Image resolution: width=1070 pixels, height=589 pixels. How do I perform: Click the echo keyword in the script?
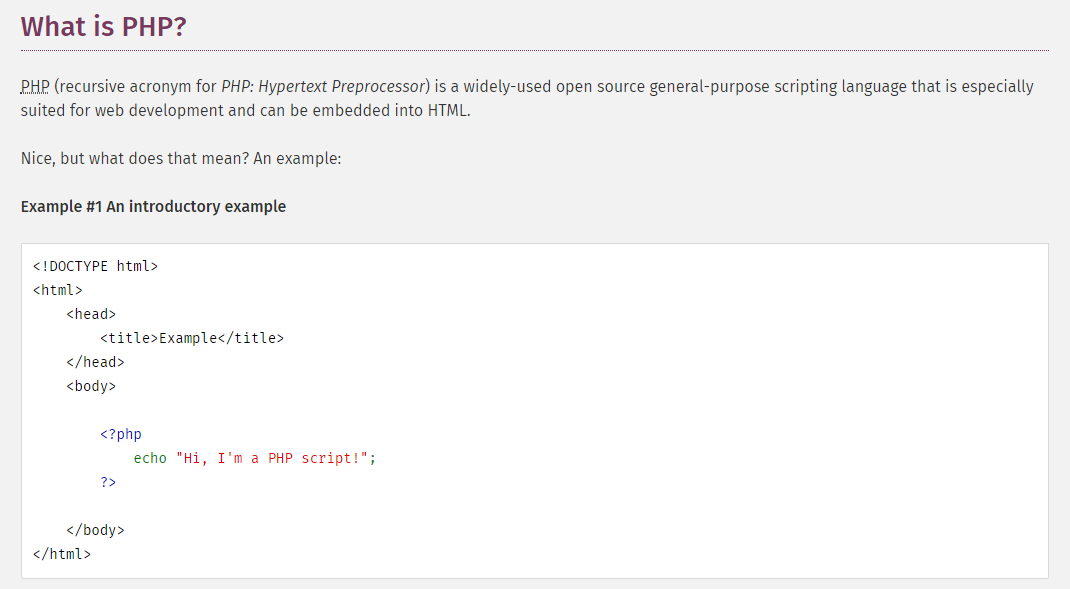point(150,457)
